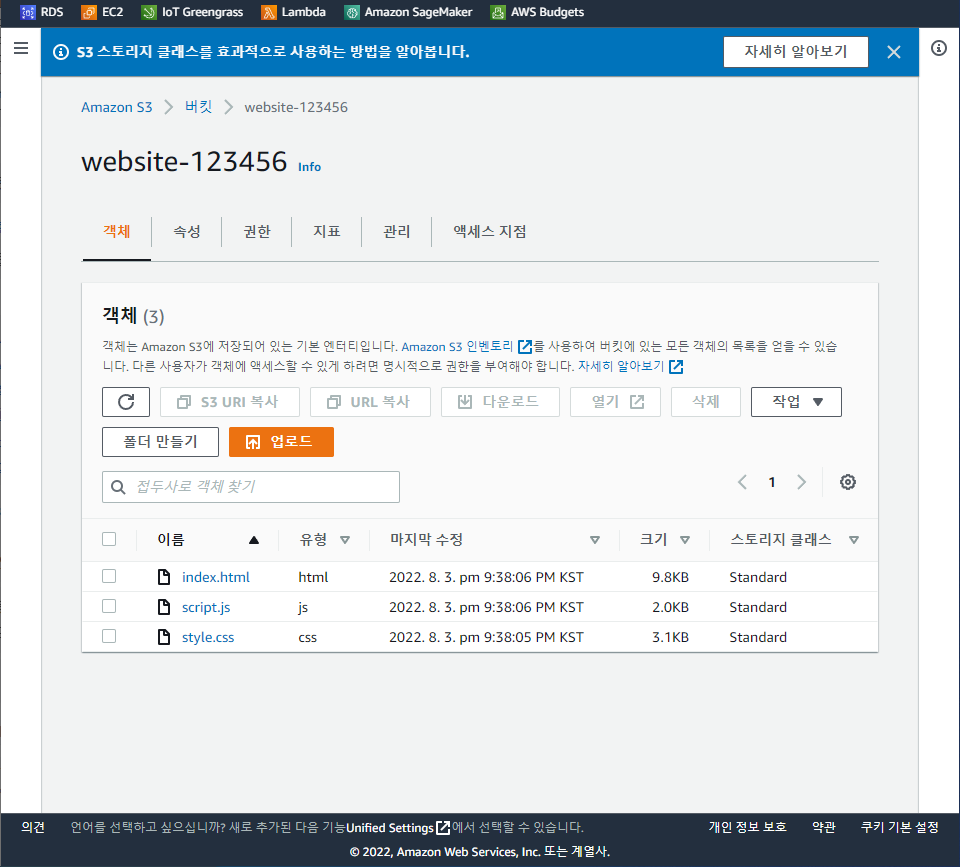Click the 폴더 만들기 button
The image size is (960, 867).
pos(160,441)
